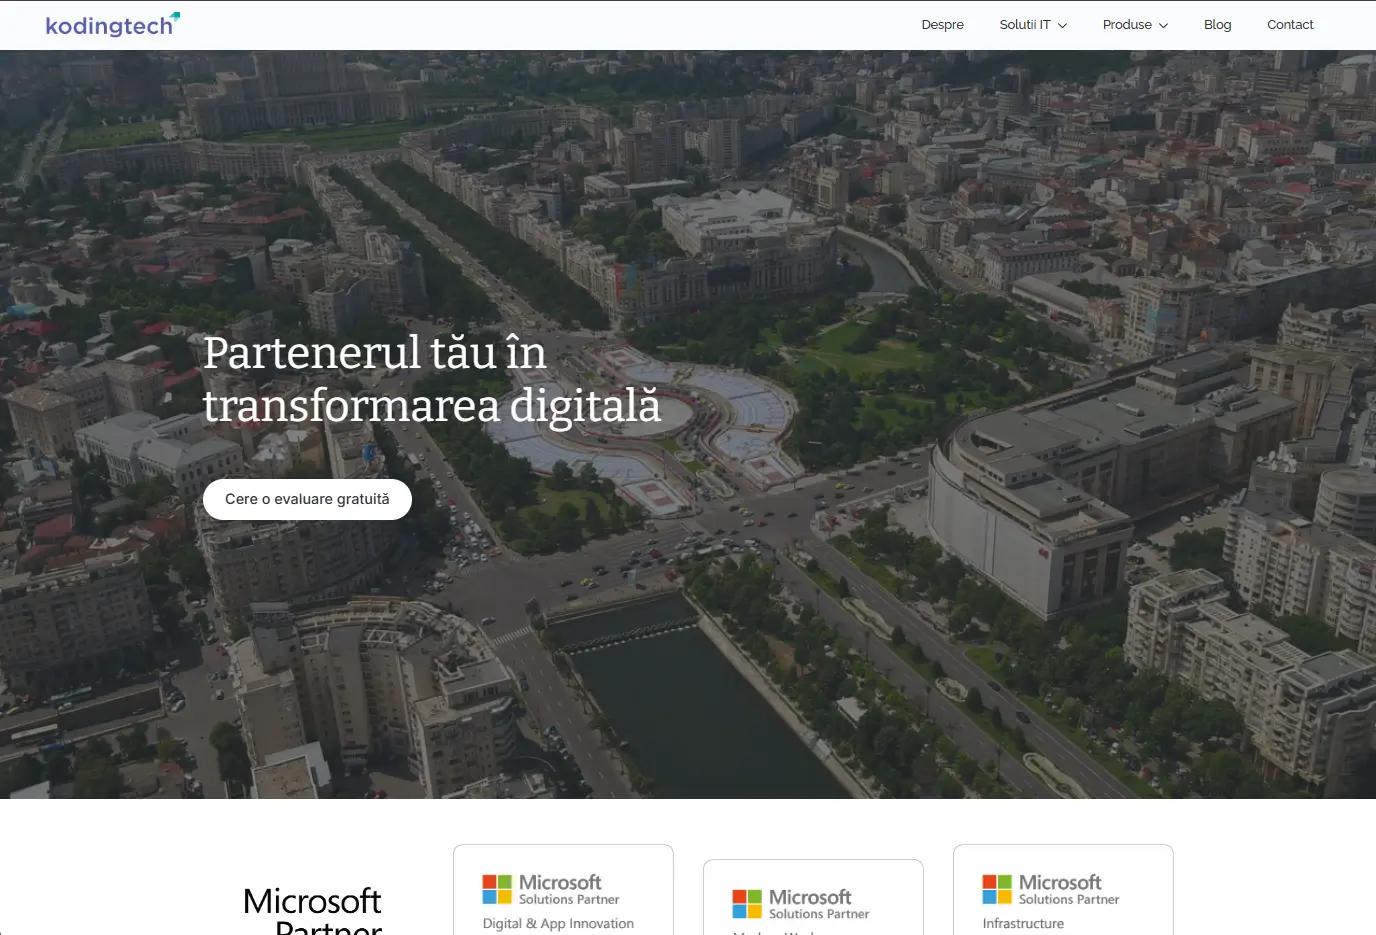Go to the Blog page
Image resolution: width=1376 pixels, height=935 pixels.
tap(1217, 25)
